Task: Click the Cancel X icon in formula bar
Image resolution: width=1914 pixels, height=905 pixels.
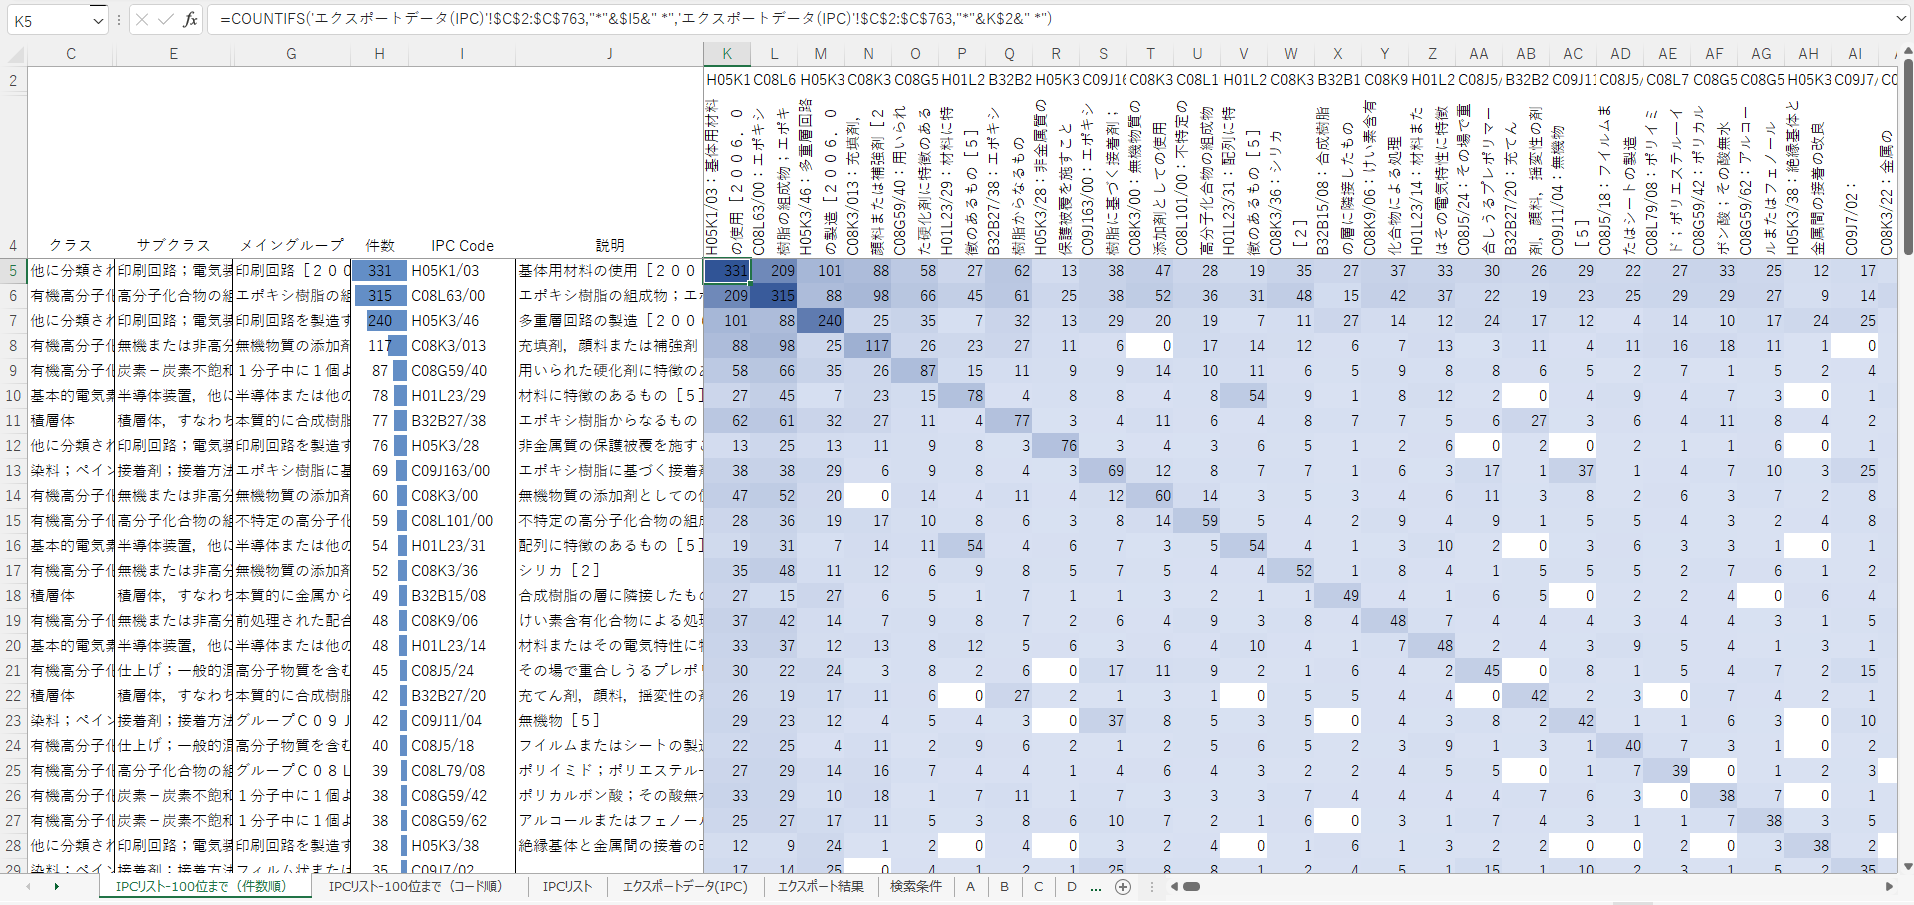Action: point(142,20)
